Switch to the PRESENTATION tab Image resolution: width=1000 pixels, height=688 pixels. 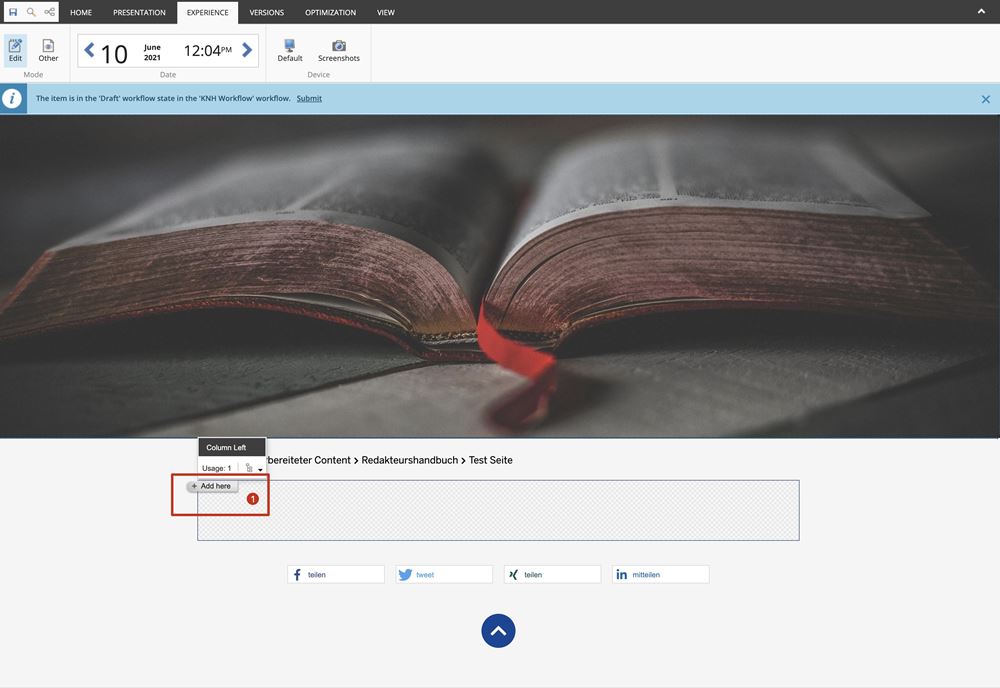click(x=139, y=13)
